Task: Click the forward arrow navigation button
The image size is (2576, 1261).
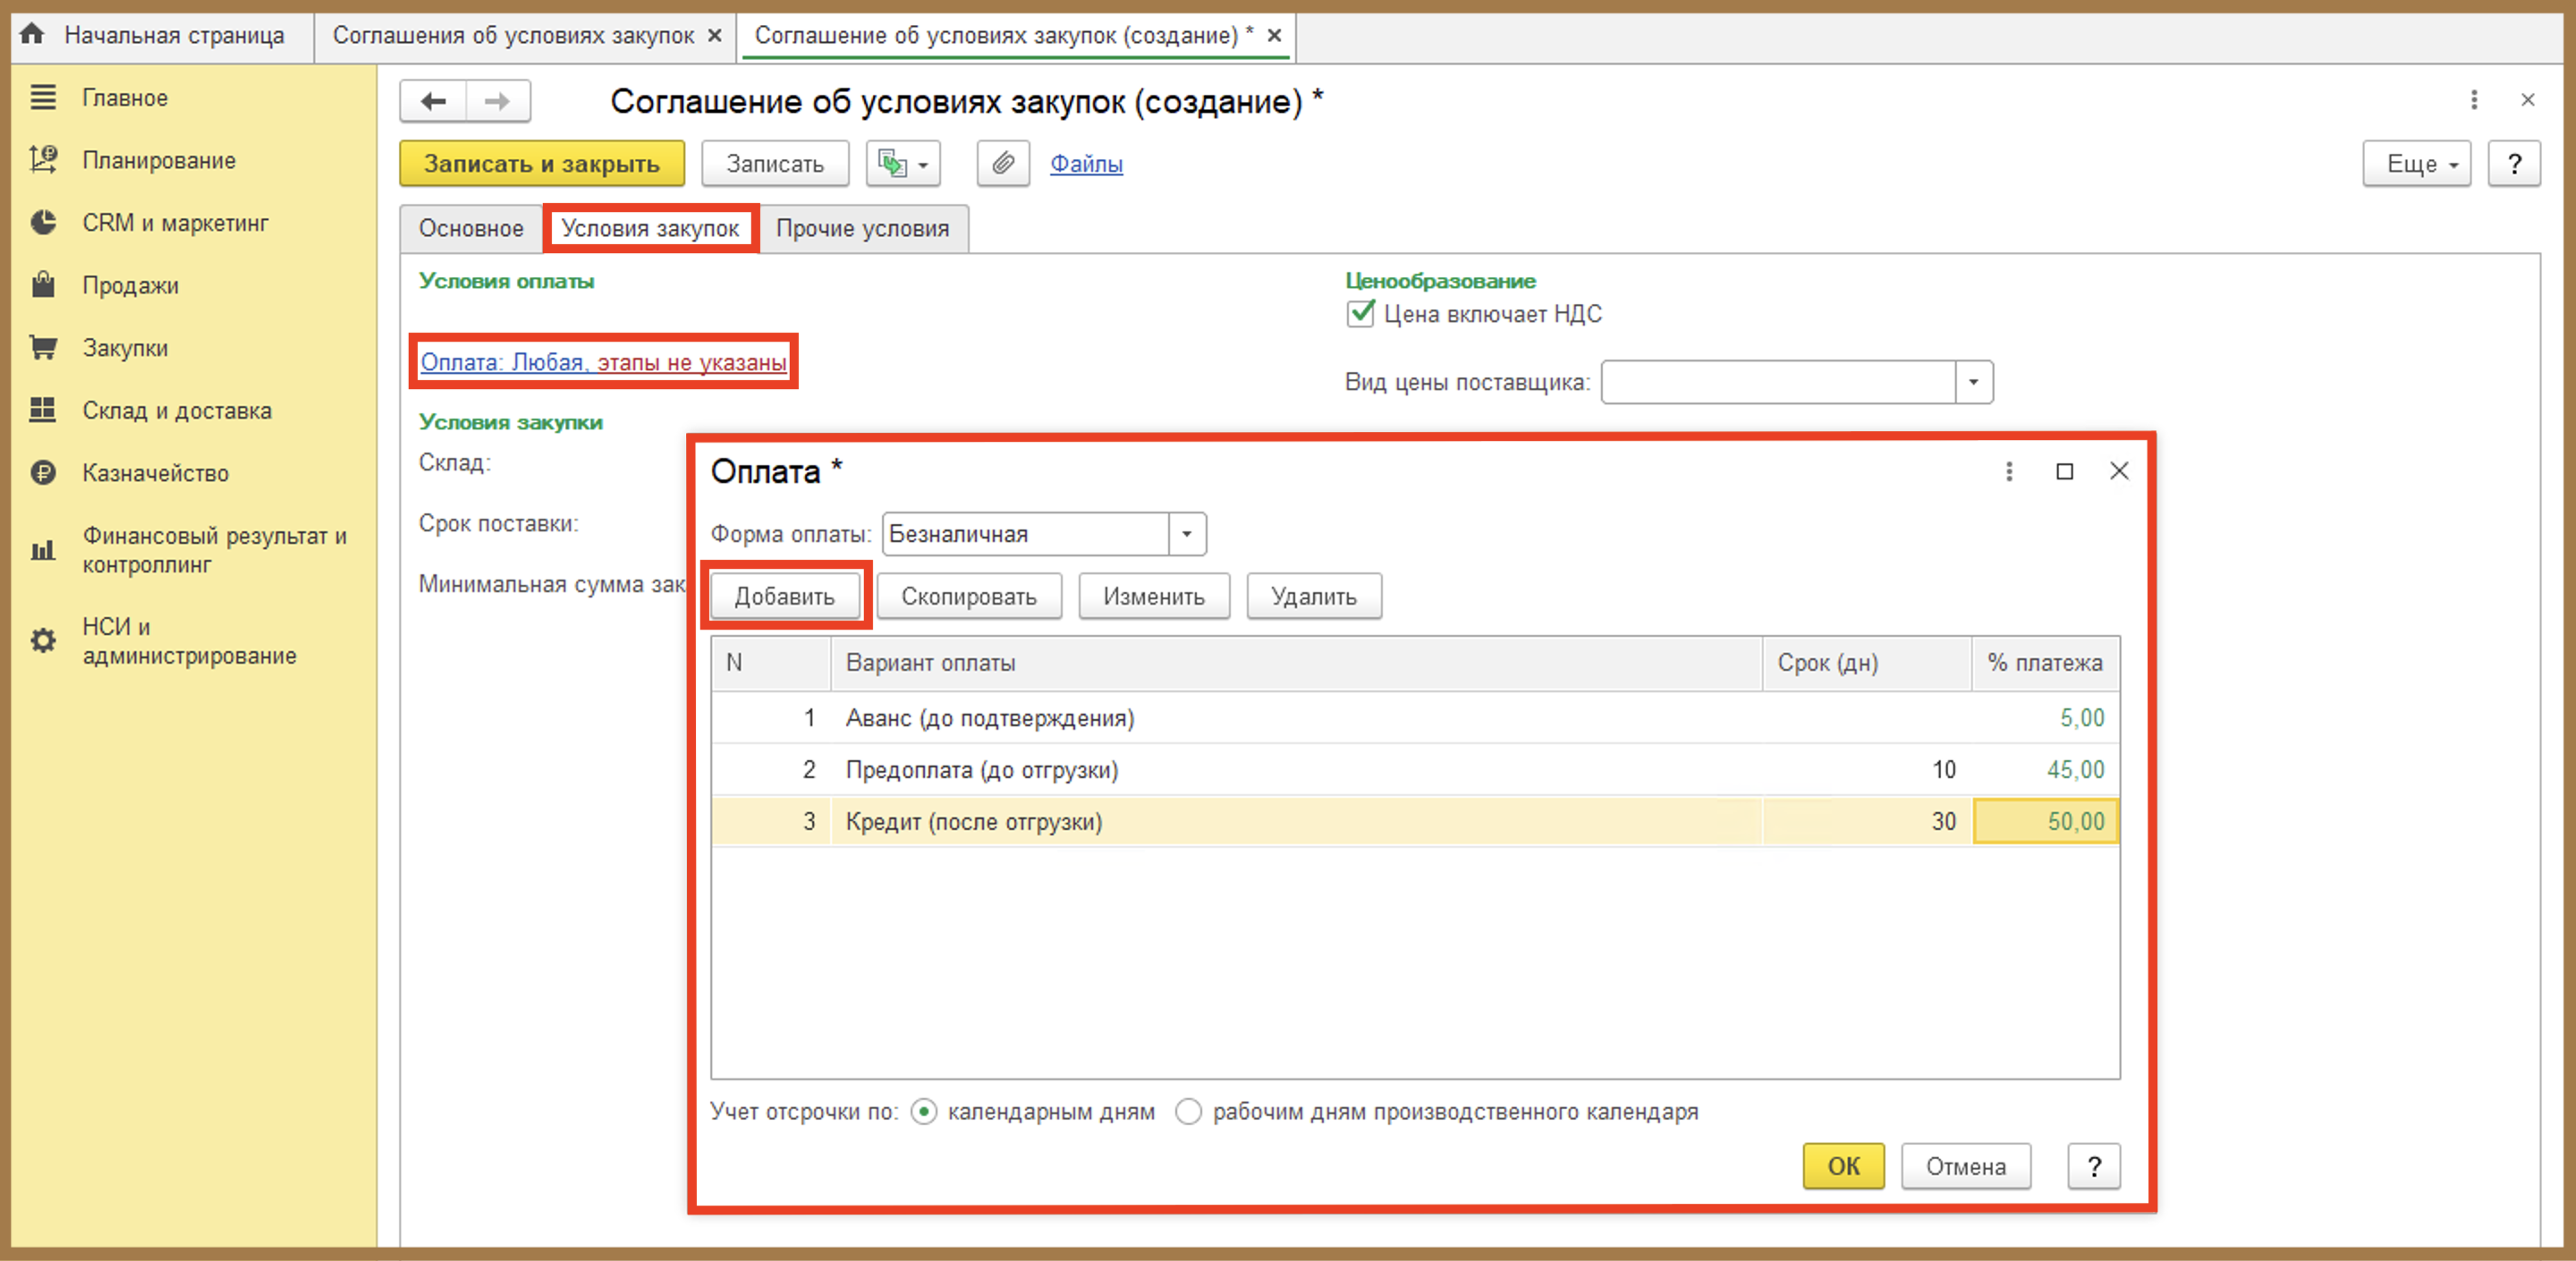Action: (x=498, y=101)
